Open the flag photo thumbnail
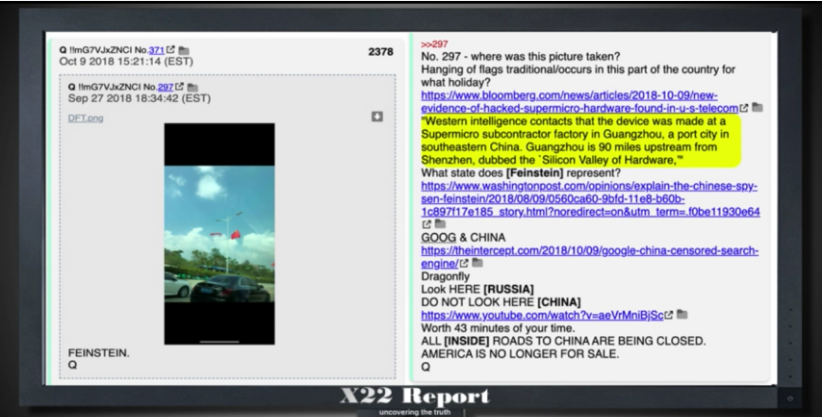This screenshot has height=417, width=822. click(x=219, y=234)
